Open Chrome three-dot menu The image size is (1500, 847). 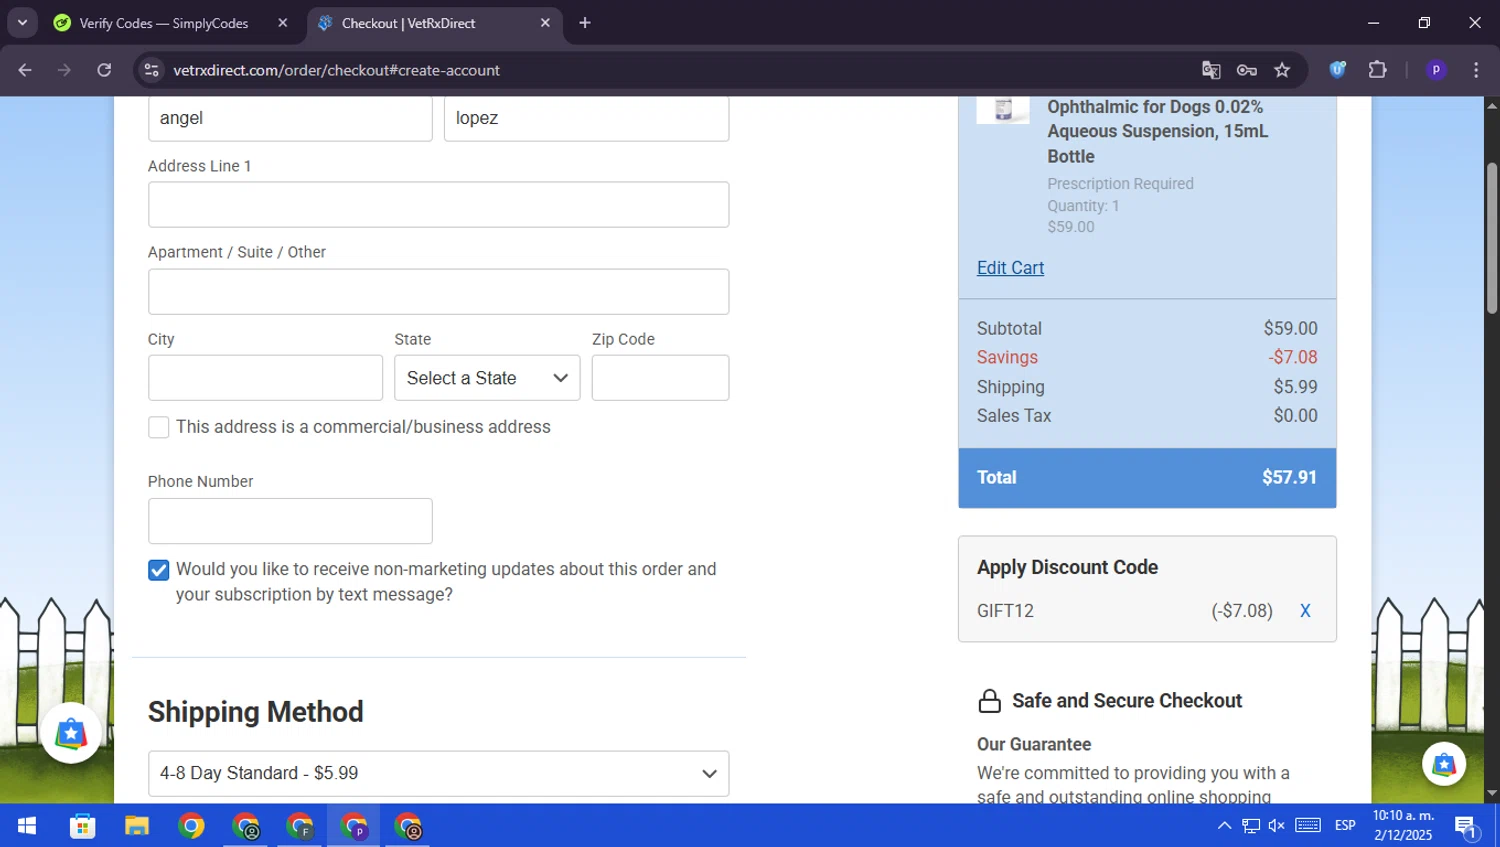coord(1476,70)
